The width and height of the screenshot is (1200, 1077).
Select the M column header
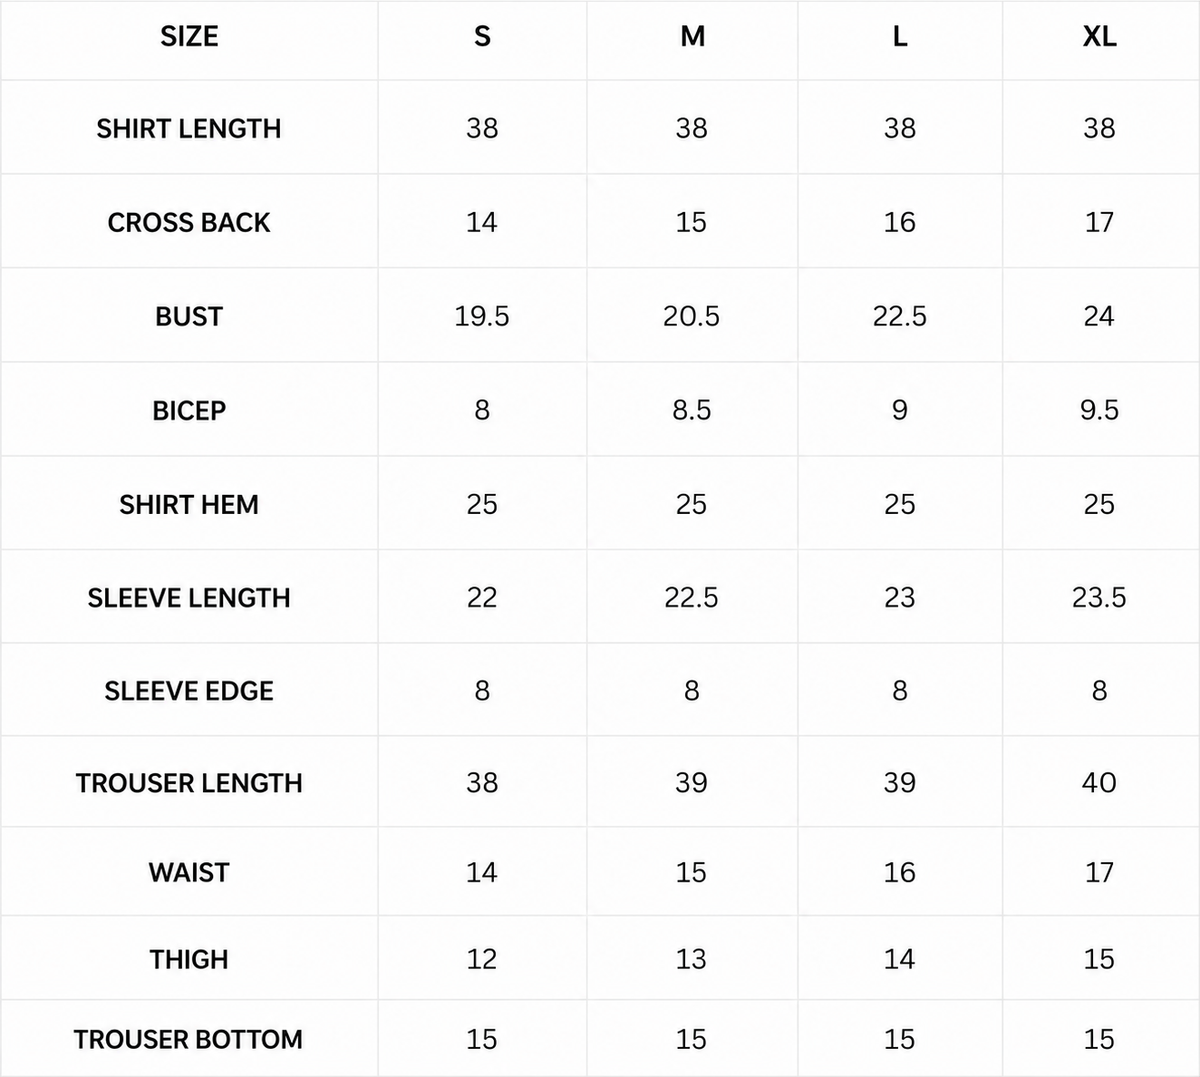(692, 37)
